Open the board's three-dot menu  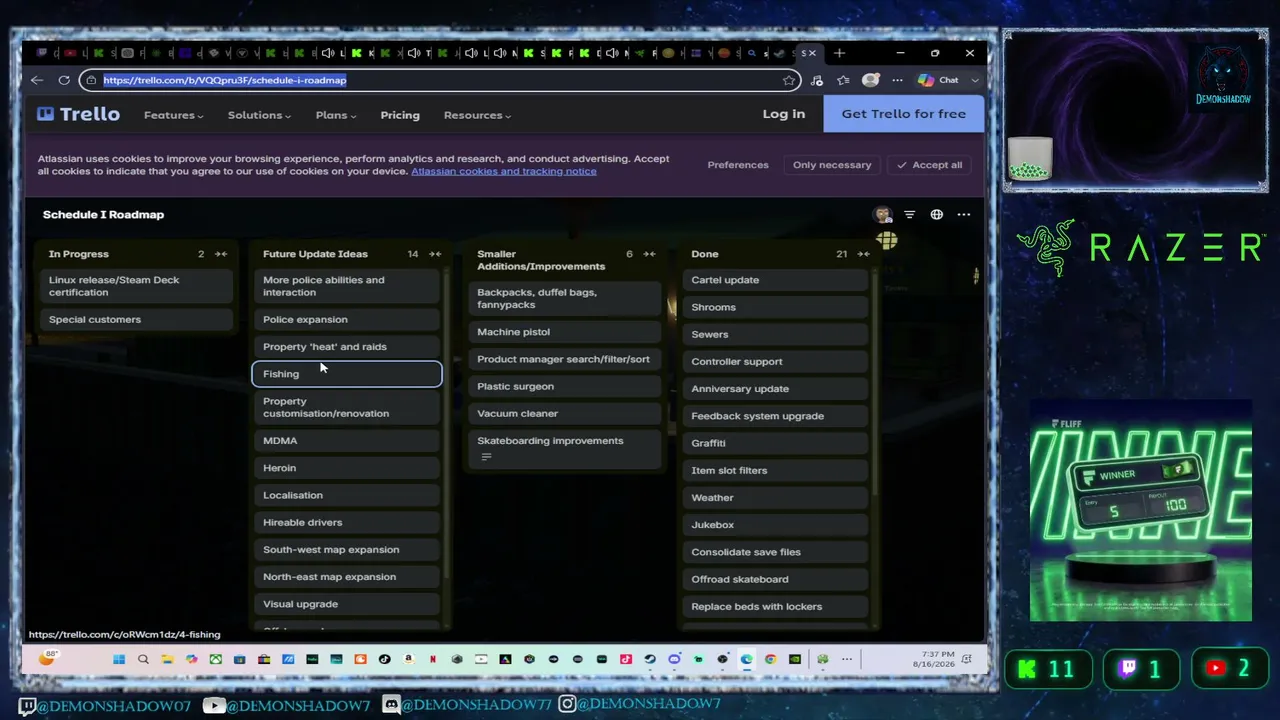pos(963,214)
